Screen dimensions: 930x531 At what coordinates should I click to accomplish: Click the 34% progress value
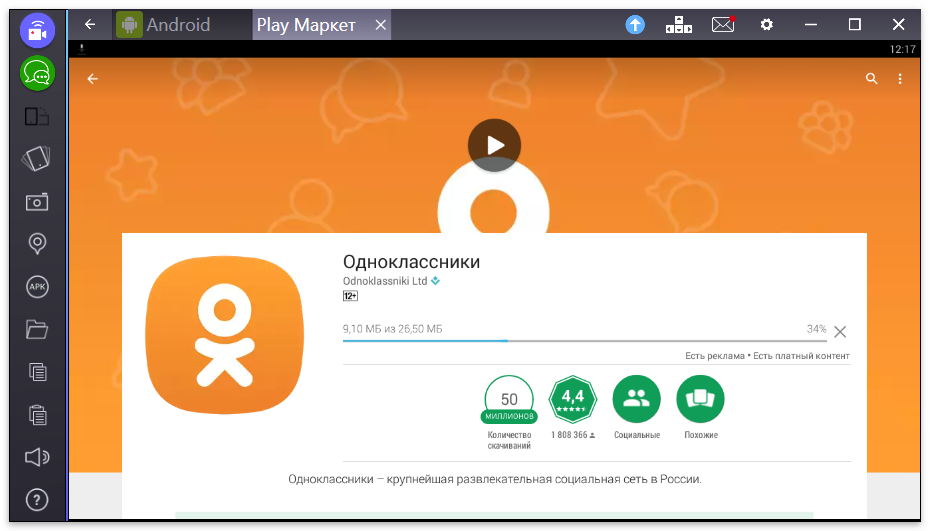(x=816, y=329)
